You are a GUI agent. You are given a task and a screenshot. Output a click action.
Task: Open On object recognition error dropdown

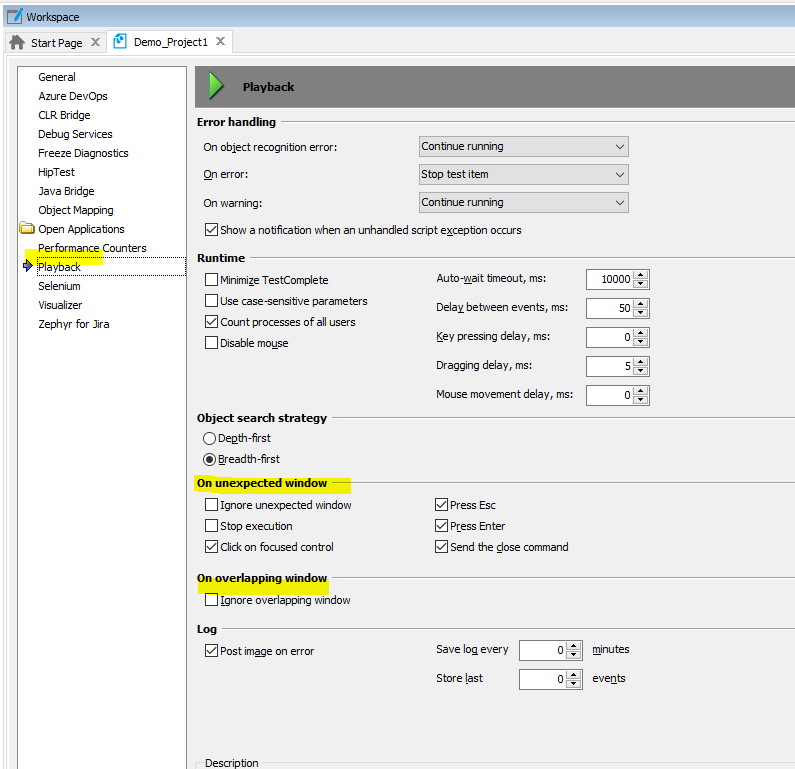[523, 146]
